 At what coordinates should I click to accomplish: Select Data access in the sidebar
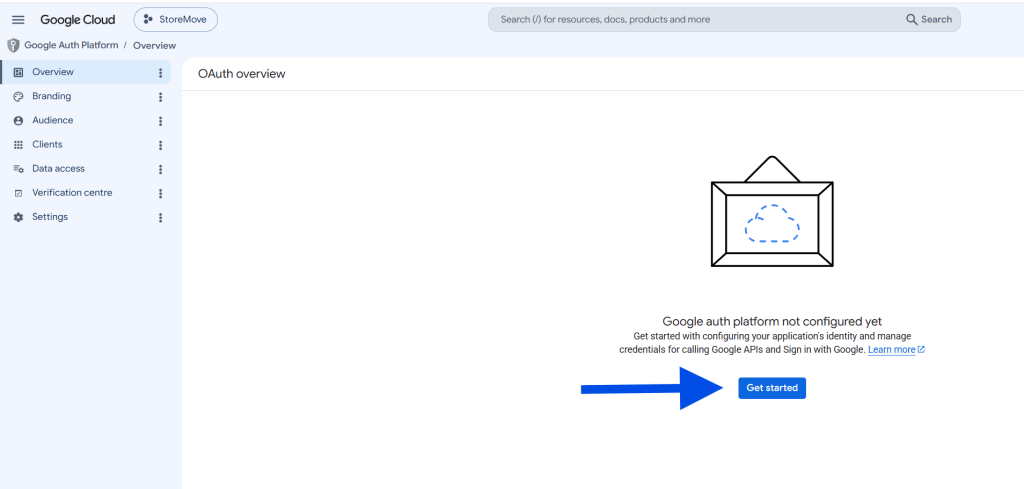click(x=86, y=169)
